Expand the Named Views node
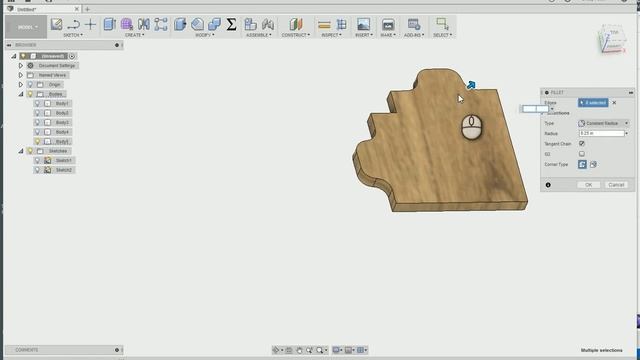 point(21,75)
